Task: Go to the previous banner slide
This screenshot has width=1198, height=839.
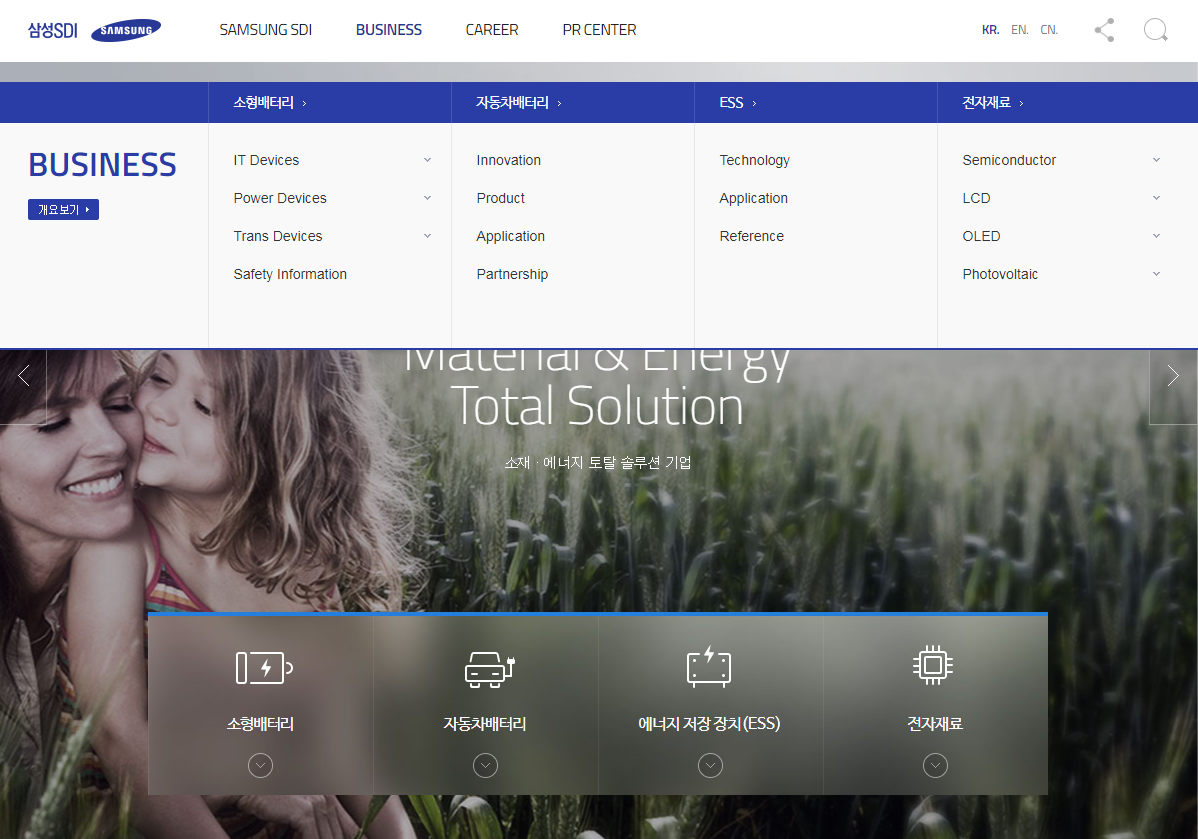Action: pyautogui.click(x=24, y=375)
